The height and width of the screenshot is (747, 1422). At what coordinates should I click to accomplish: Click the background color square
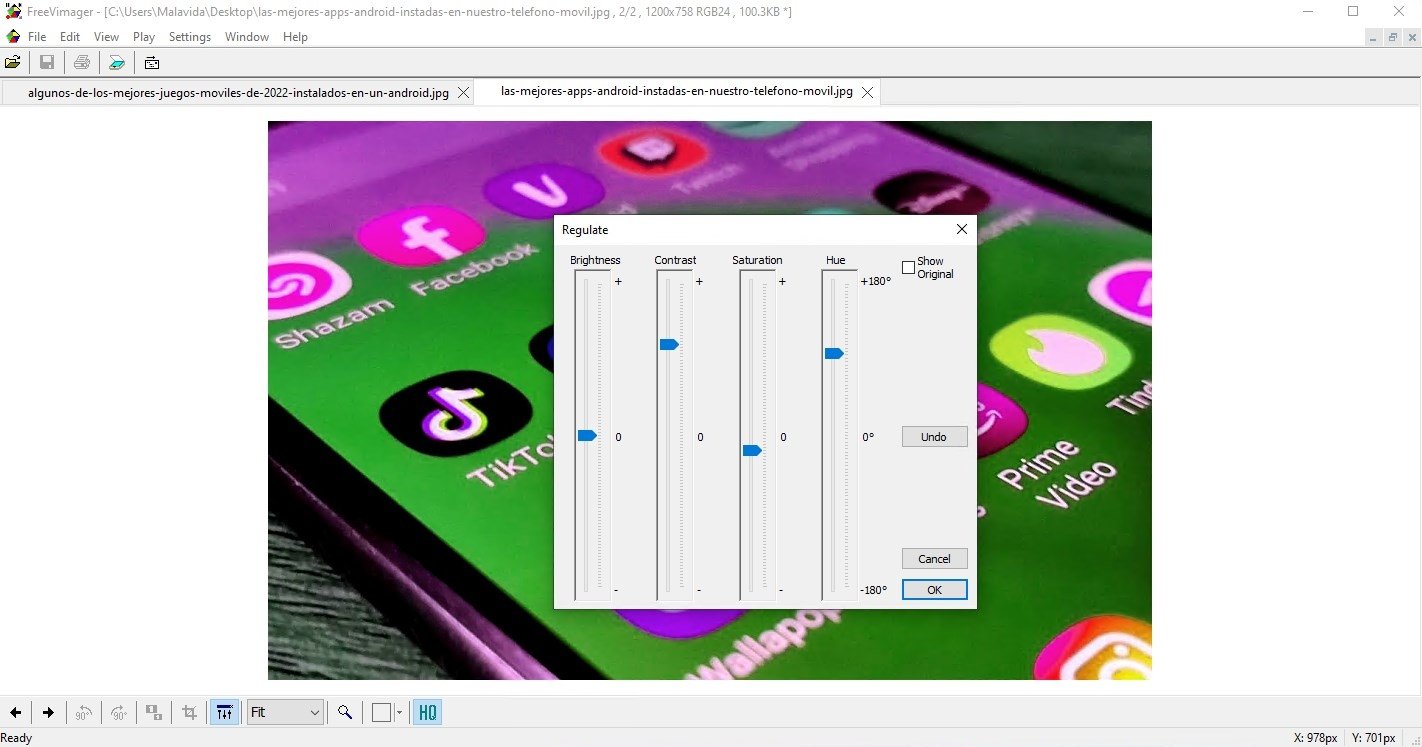[x=381, y=713]
